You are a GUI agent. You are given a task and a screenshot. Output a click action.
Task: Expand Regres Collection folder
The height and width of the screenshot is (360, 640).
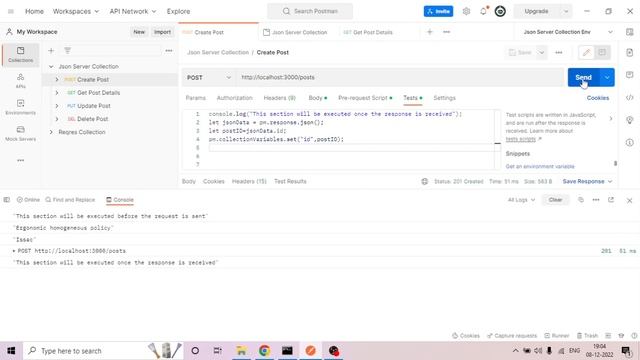(x=51, y=132)
